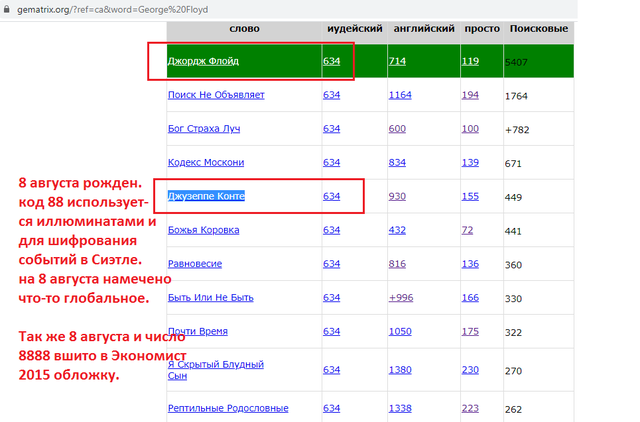Click the 136 simple value link
Screen dimensions: 640x422
(x=470, y=264)
